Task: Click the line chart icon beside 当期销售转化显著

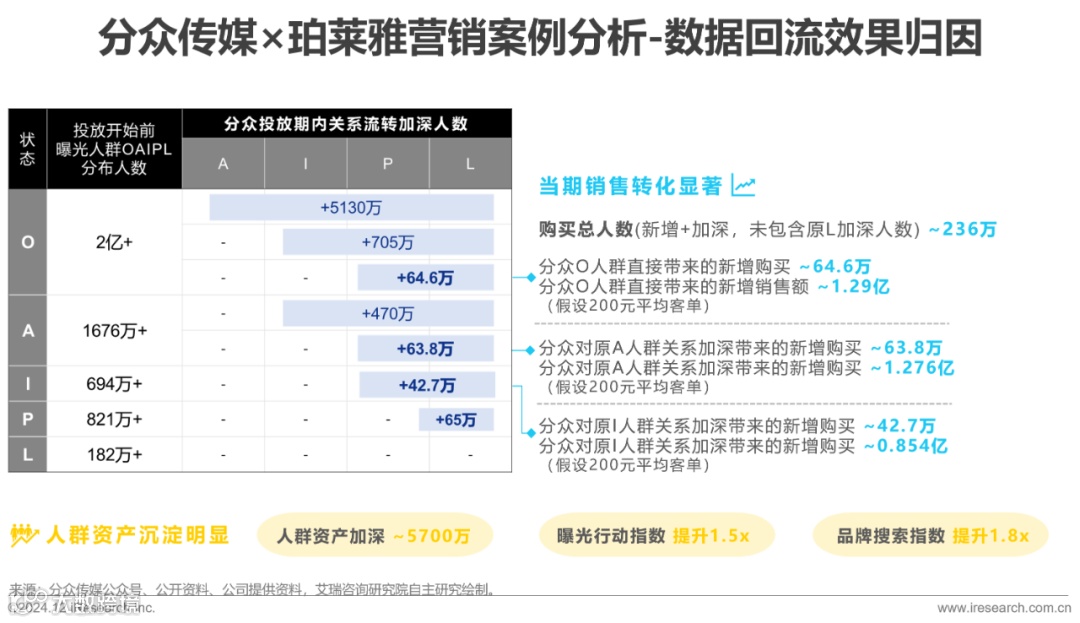Action: (743, 186)
